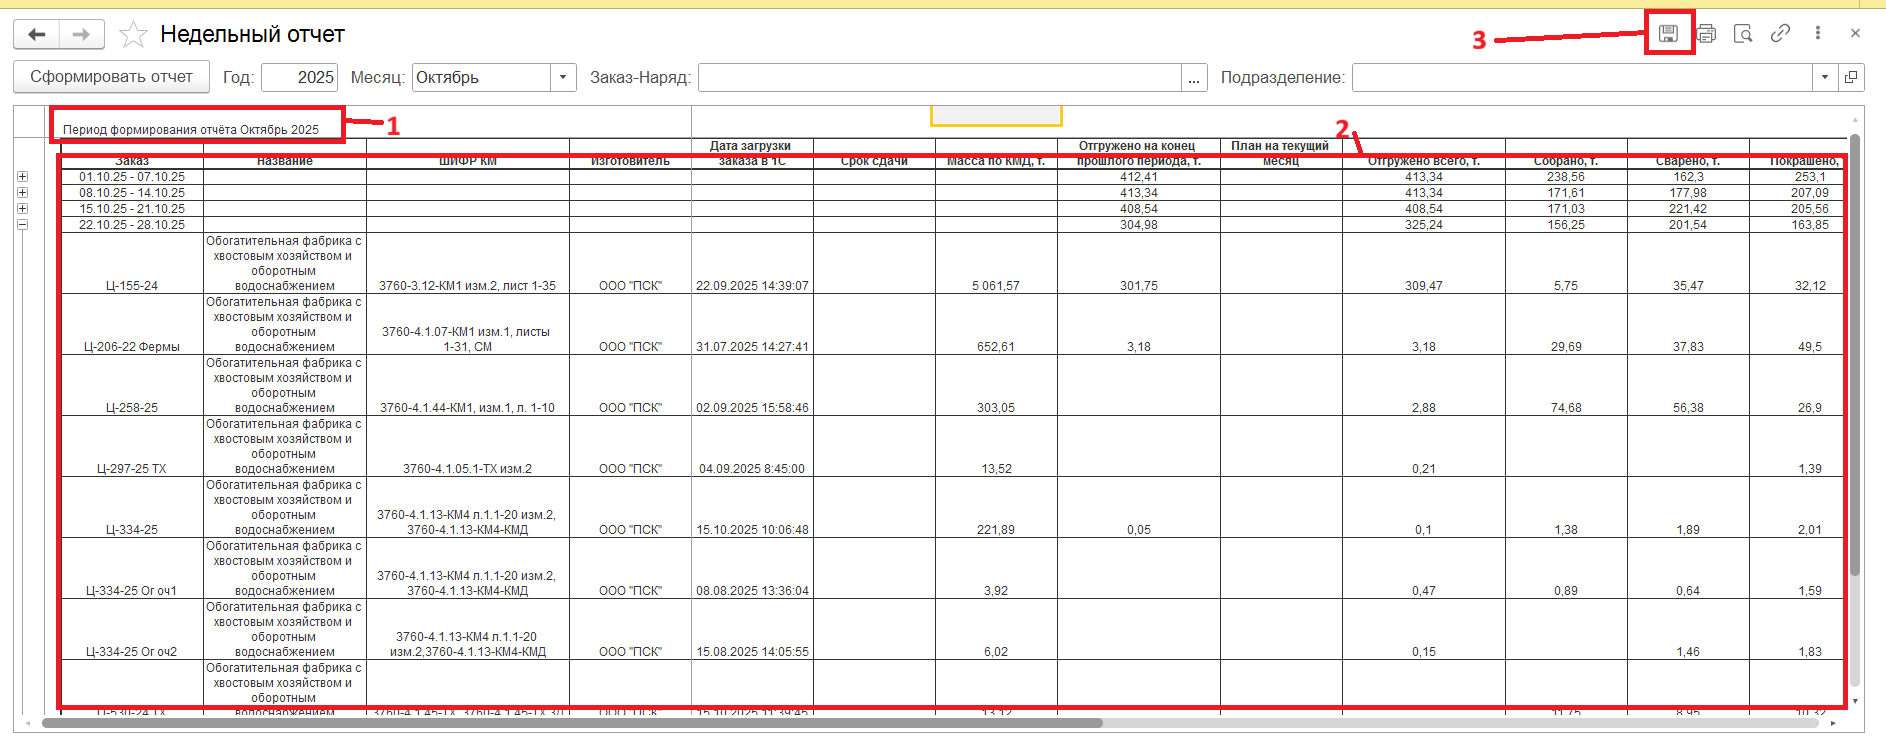Print the report using the printer icon
Image resolution: width=1886 pixels, height=743 pixels.
(1706, 33)
